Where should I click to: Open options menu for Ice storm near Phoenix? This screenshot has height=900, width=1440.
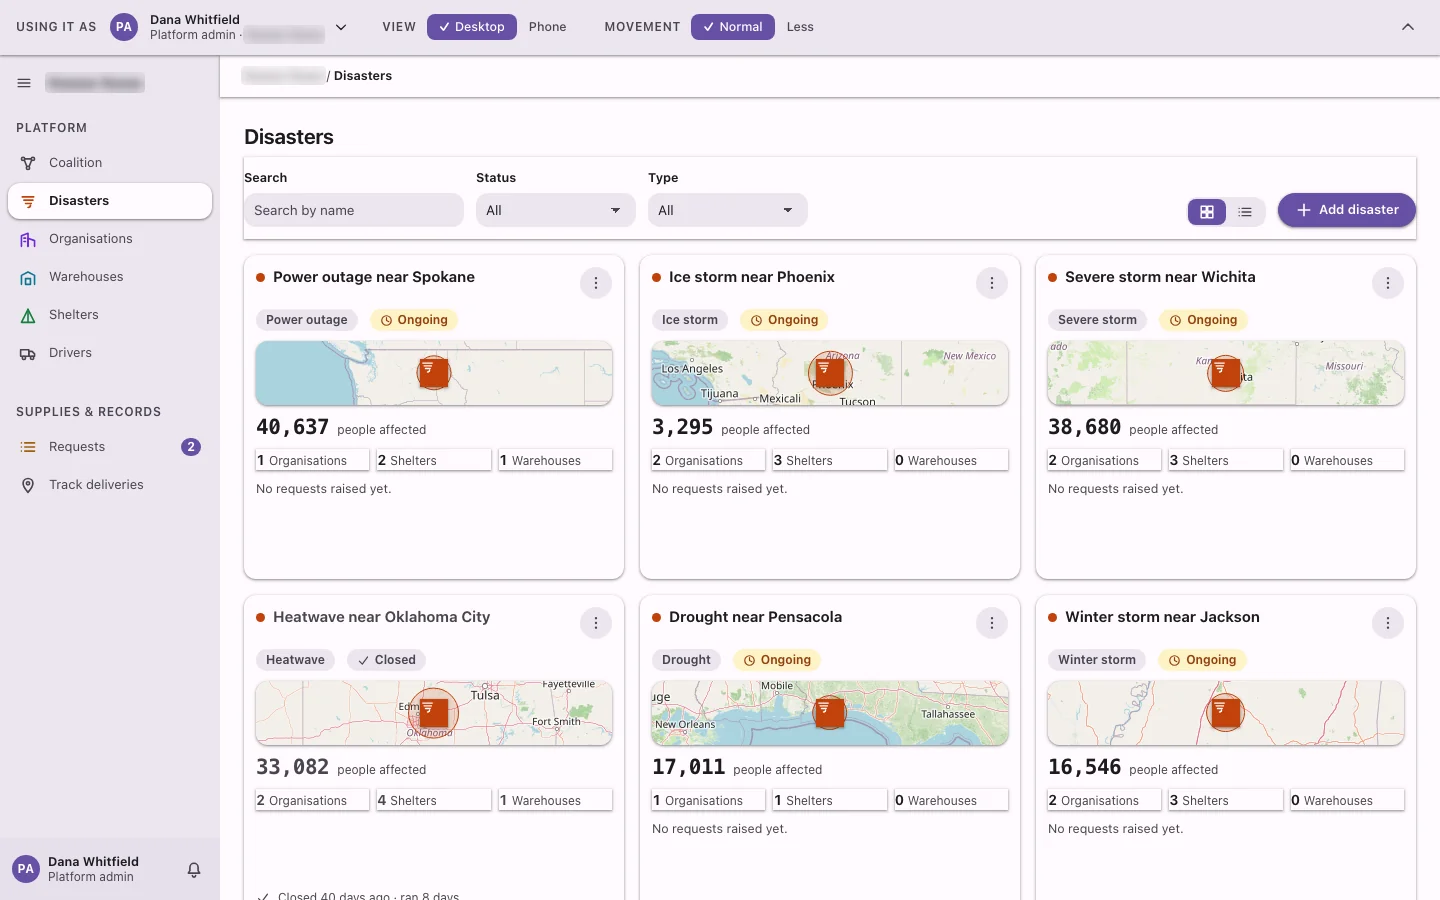(992, 283)
